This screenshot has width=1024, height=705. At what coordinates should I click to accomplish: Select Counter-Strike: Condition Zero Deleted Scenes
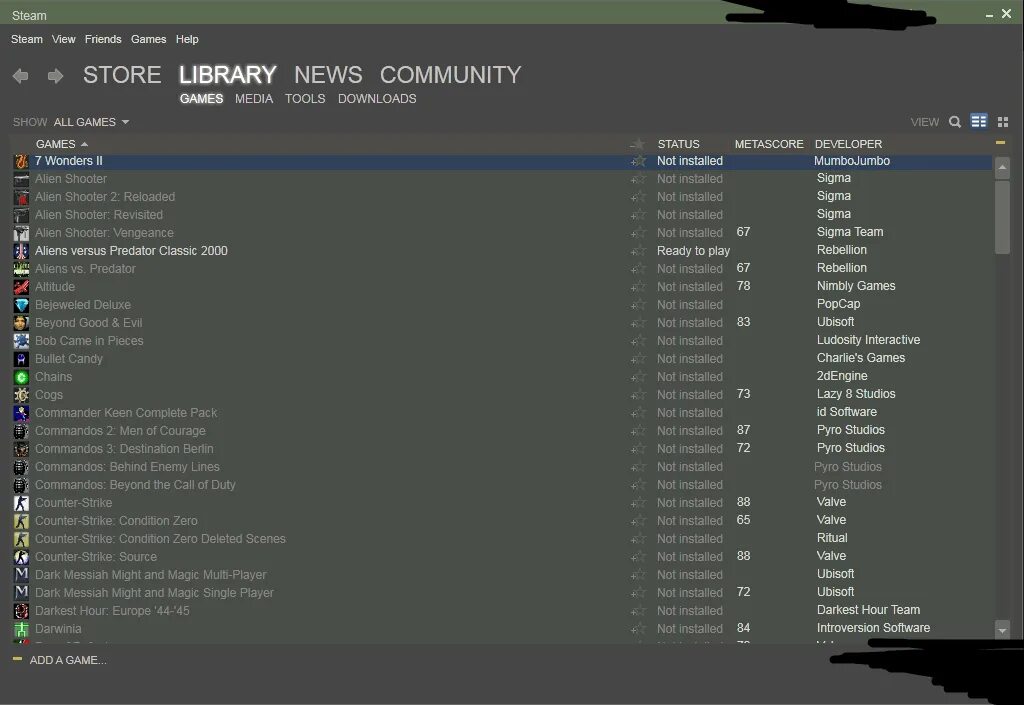coord(502,539)
